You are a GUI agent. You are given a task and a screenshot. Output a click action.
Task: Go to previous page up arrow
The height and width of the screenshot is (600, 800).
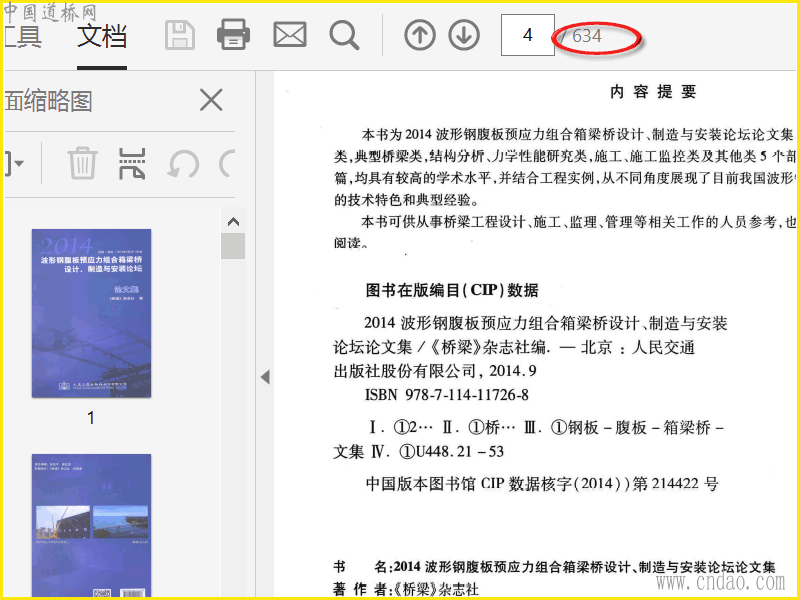click(420, 35)
